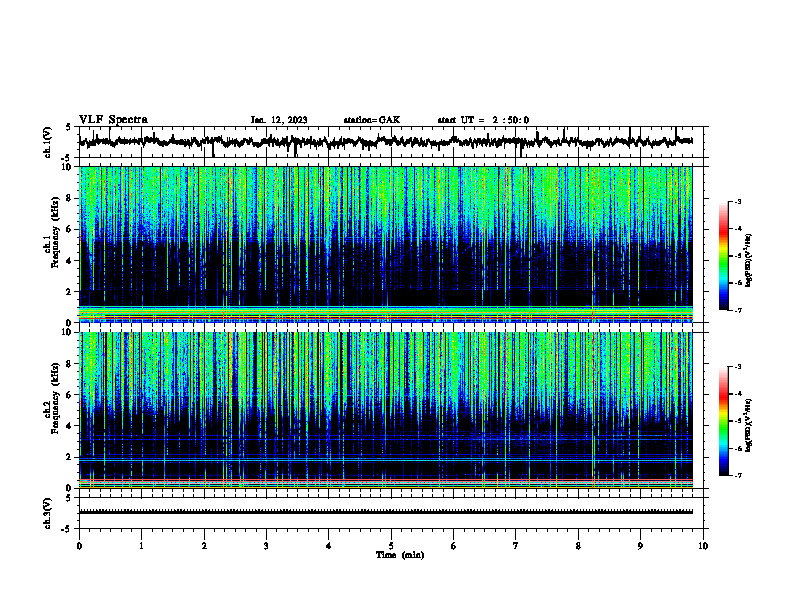Click inside the ch.1 spectrogram panel
Viewport: 792px width, 612px height.
[x=385, y=244]
